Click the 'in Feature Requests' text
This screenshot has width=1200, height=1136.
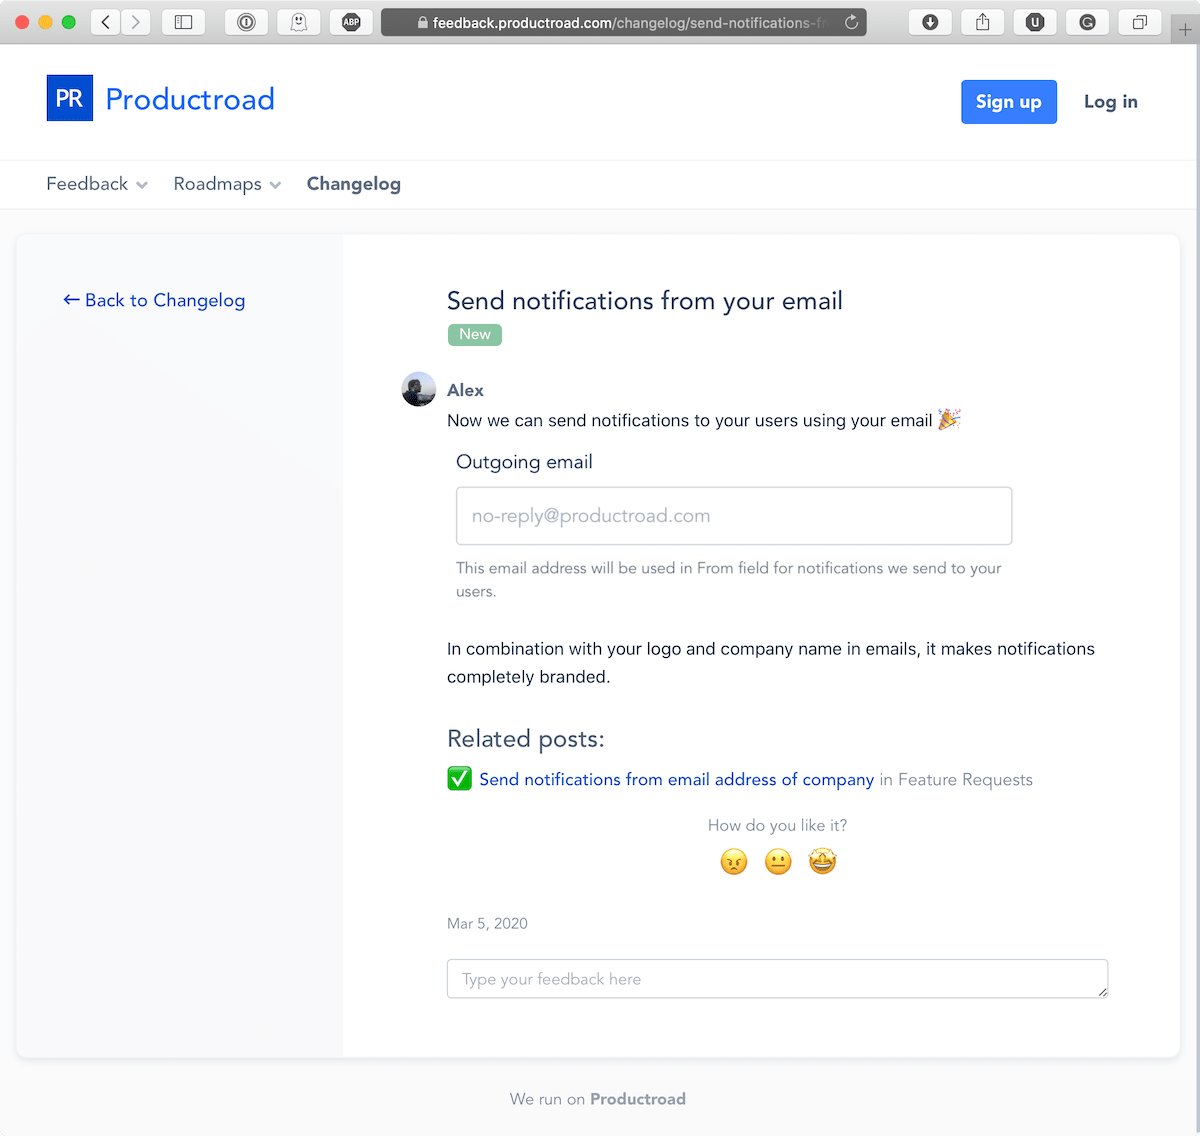(956, 779)
